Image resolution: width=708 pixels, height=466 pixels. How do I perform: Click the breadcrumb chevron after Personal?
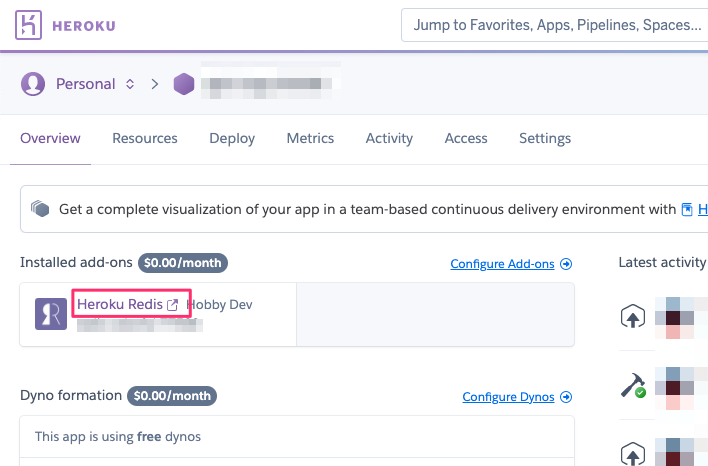point(154,84)
